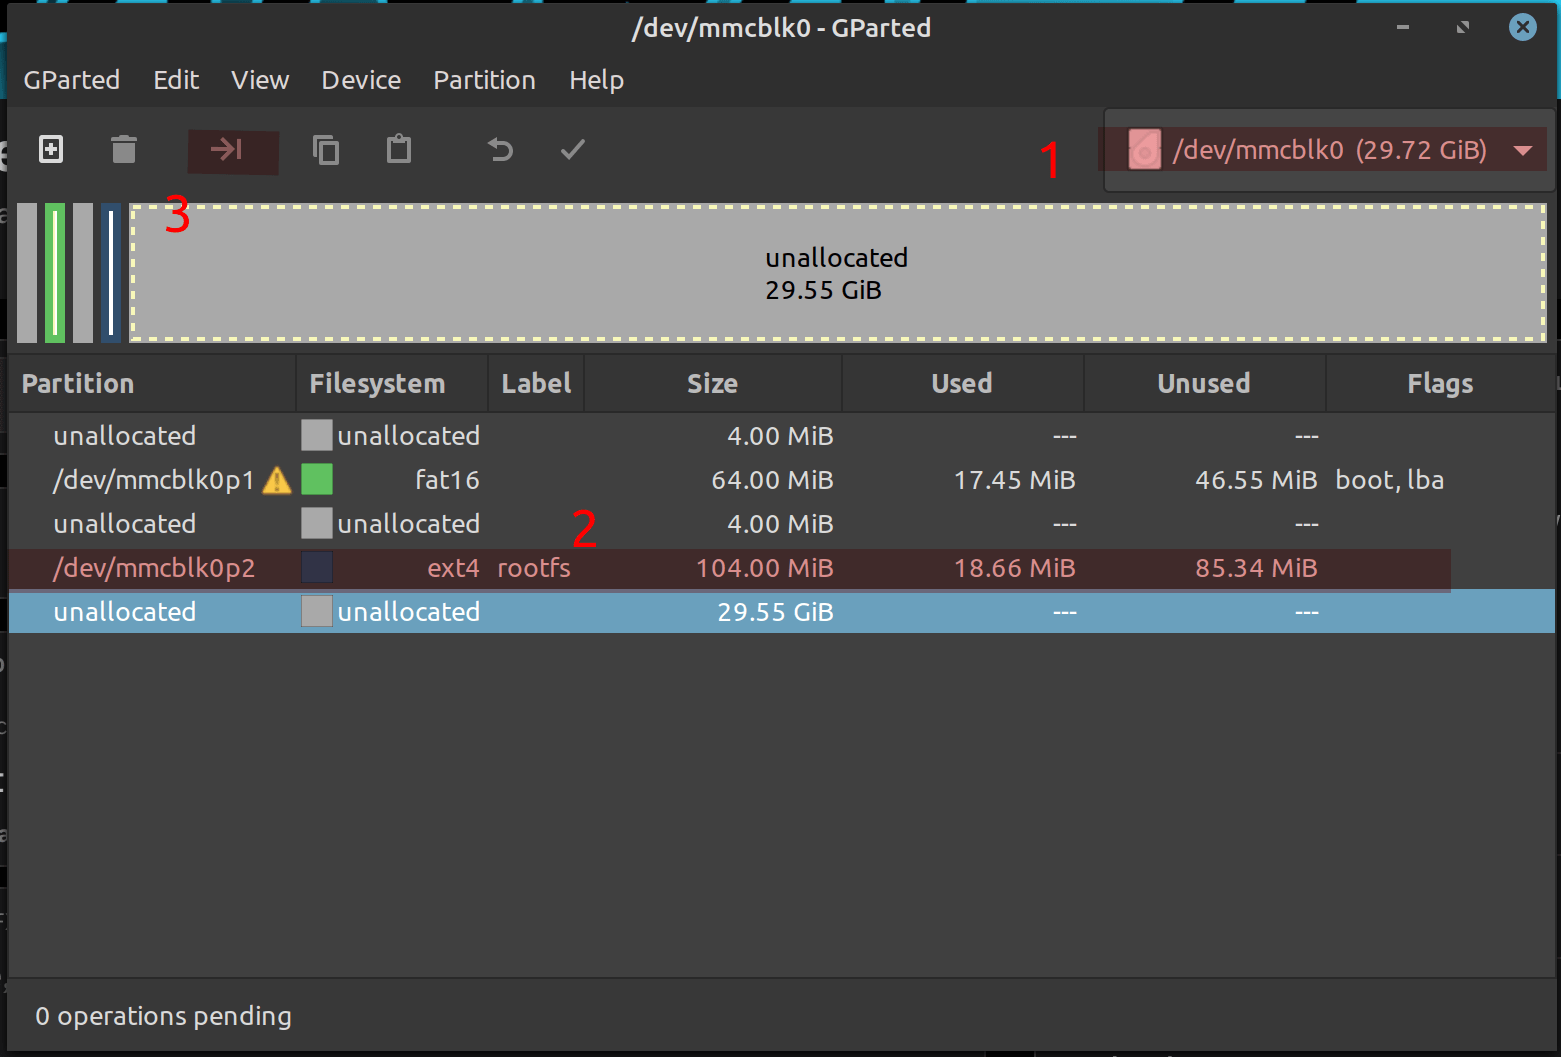
Task: Click the Flags column header
Action: pyautogui.click(x=1440, y=384)
